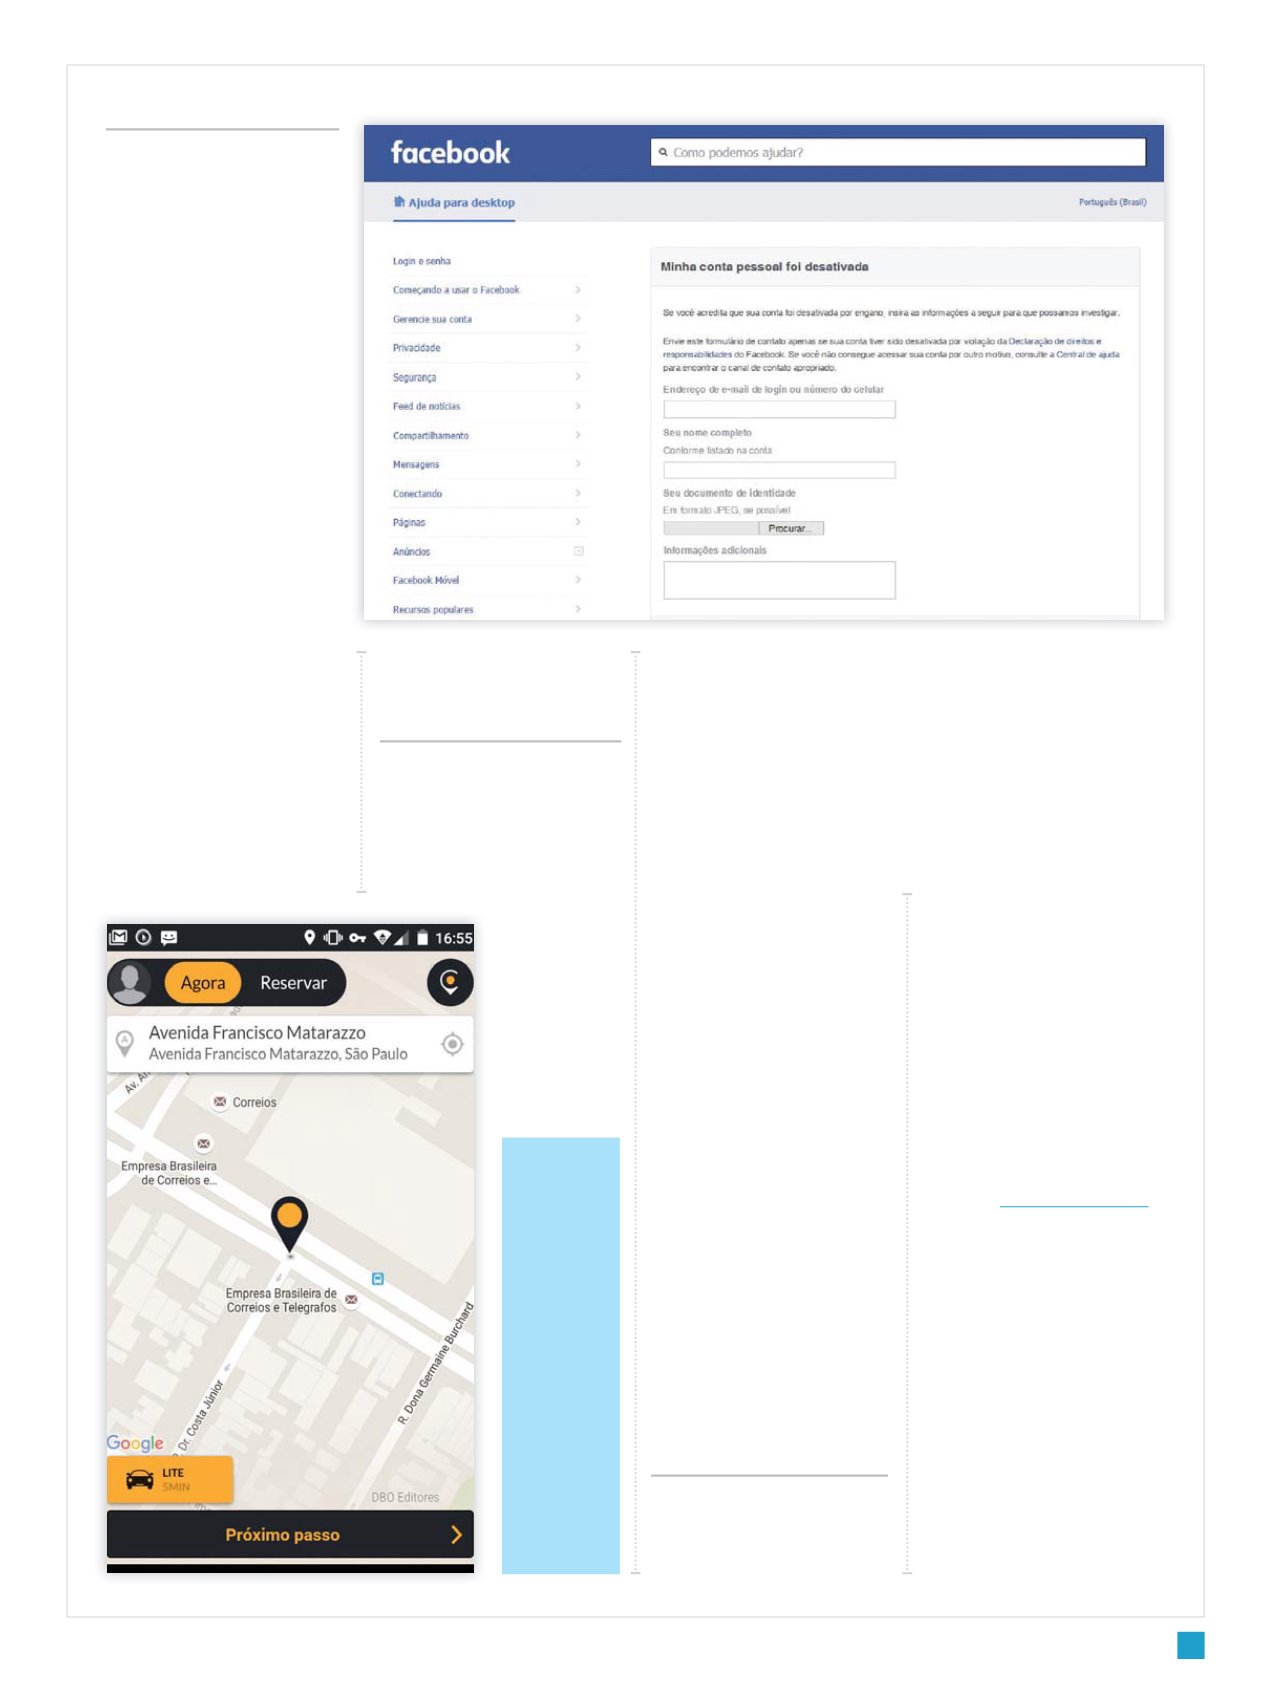The width and height of the screenshot is (1270, 1703).
Task: Open the Começando a usar o Facebook topic
Action: (x=456, y=290)
